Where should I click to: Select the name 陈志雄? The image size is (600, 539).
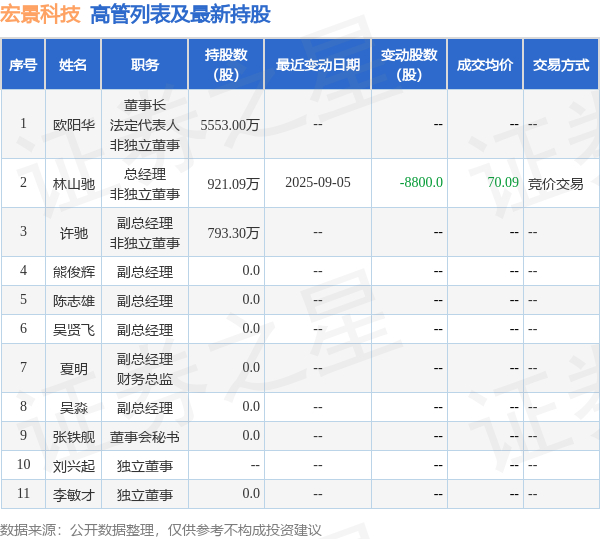point(74,301)
